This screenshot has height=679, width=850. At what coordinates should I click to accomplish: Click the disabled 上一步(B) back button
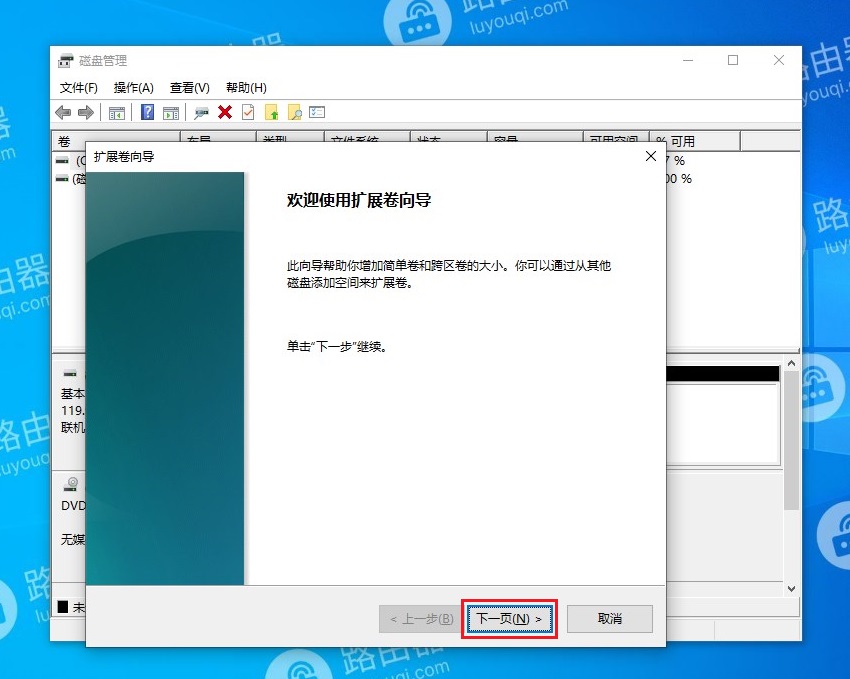(422, 619)
